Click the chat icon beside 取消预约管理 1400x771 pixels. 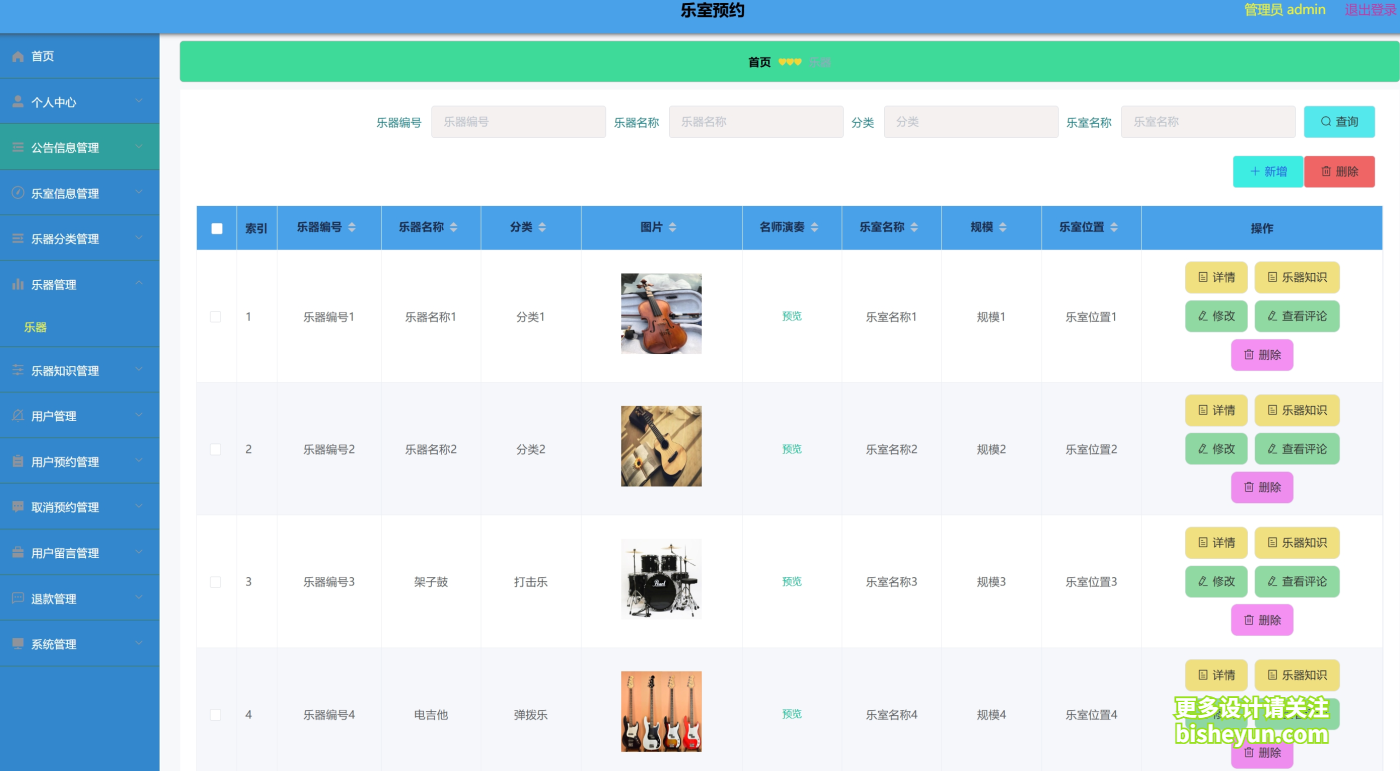pos(18,507)
